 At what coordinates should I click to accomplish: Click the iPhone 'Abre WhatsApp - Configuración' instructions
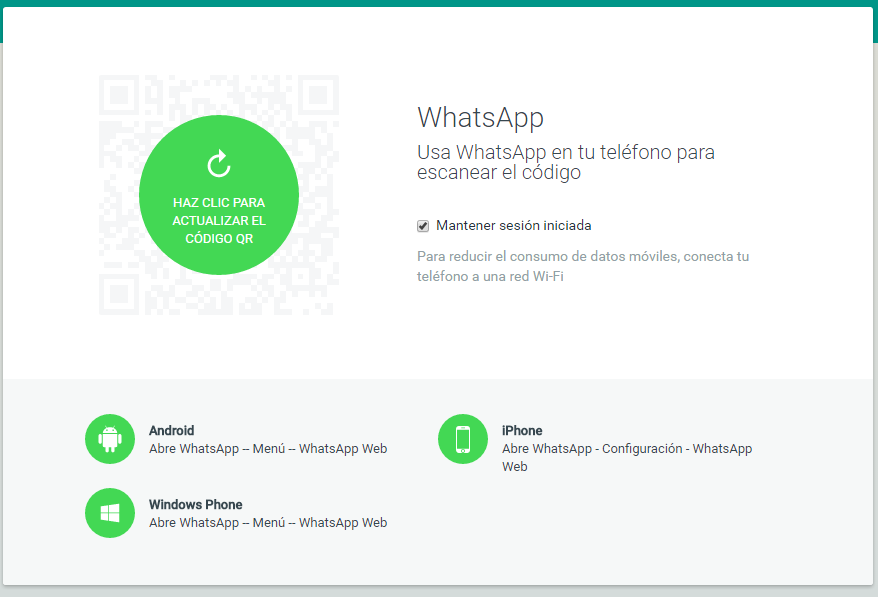click(x=626, y=449)
